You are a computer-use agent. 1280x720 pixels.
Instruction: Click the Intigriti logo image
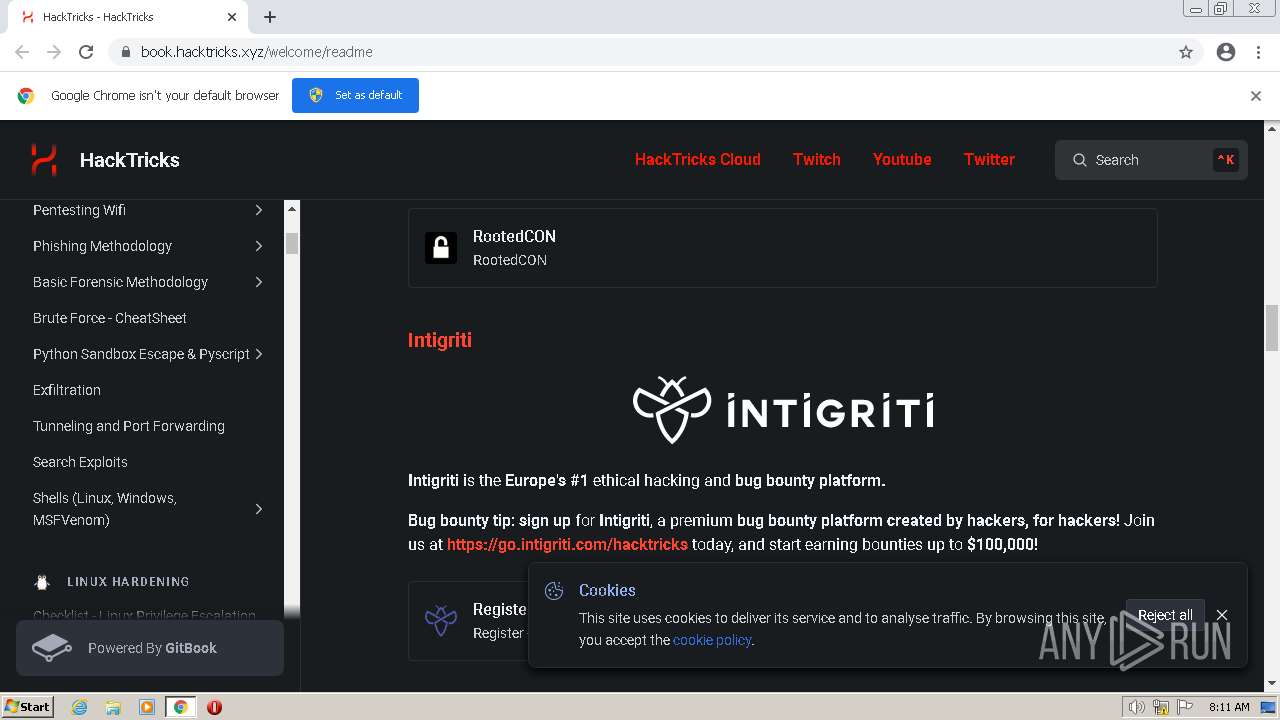pyautogui.click(x=783, y=410)
